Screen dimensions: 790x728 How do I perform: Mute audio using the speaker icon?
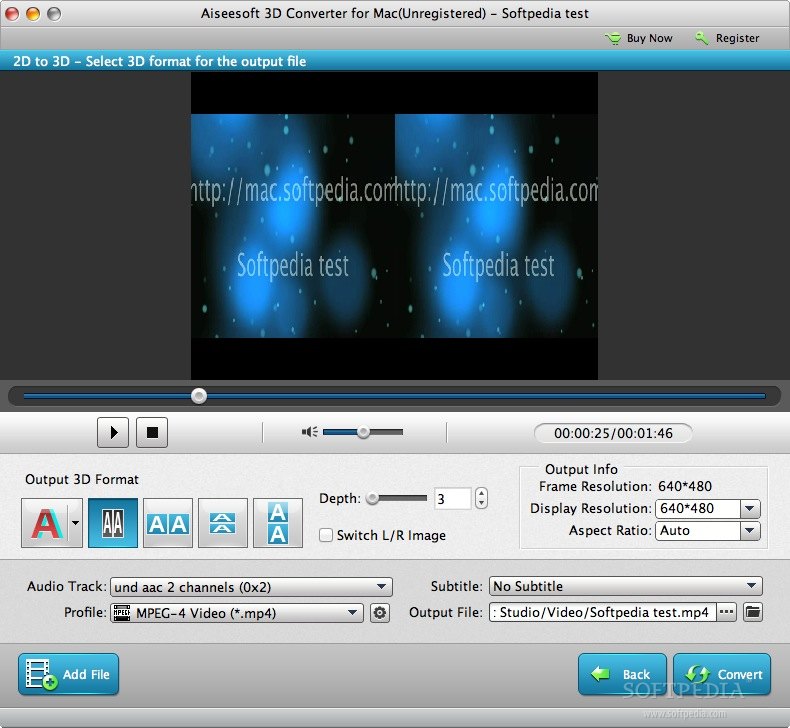(x=309, y=432)
